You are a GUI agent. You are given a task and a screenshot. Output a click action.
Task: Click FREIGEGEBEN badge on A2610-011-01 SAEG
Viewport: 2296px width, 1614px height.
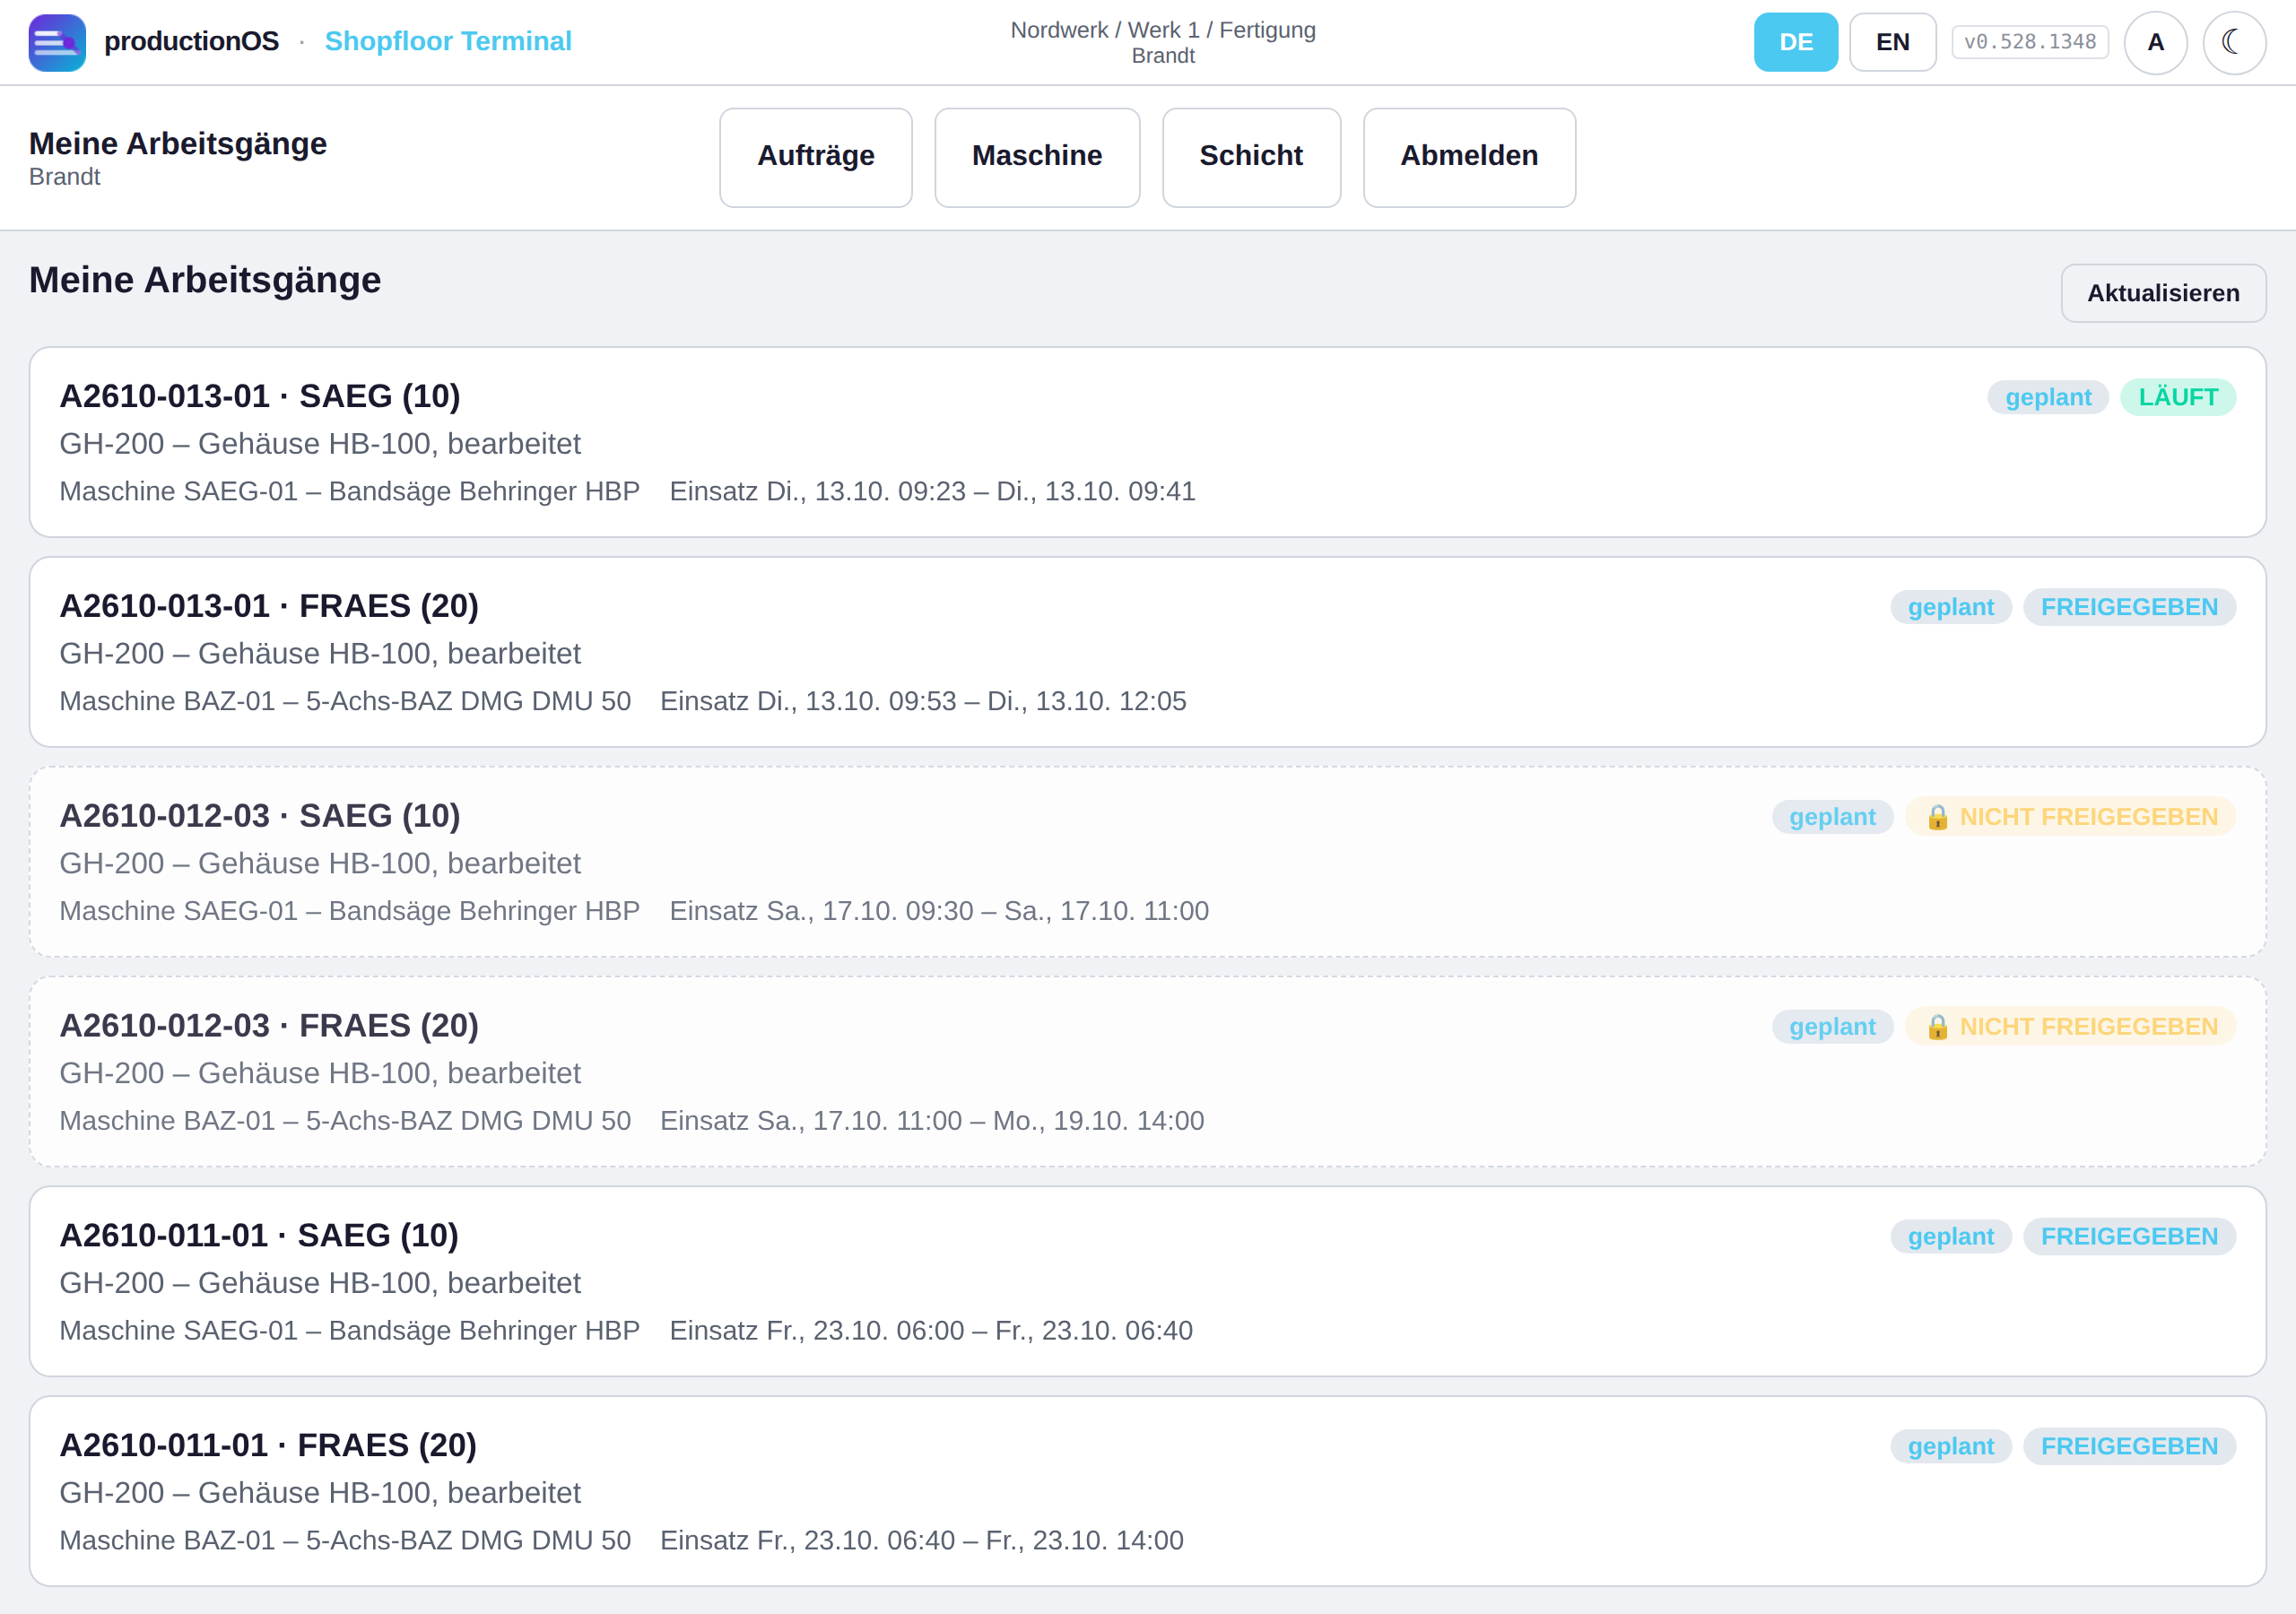2129,1237
